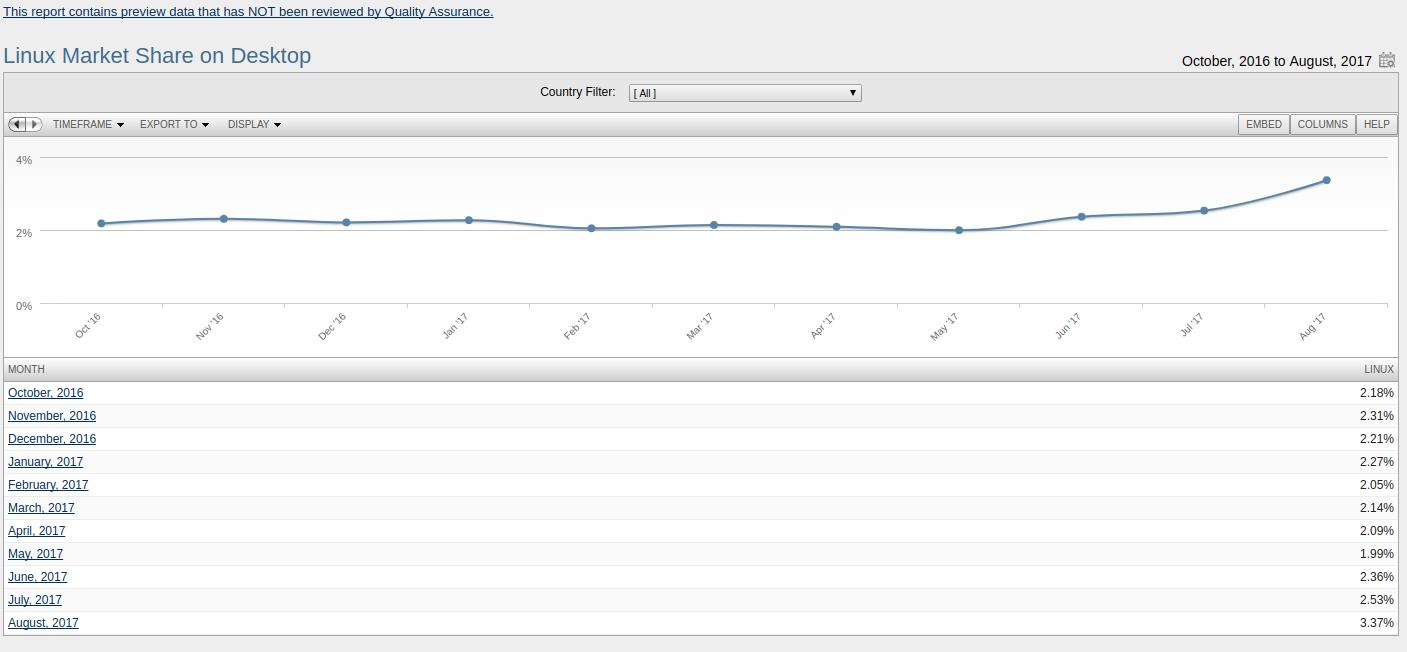Click the 2.31% value cell
Viewport: 1407px width, 652px height.
point(1377,416)
